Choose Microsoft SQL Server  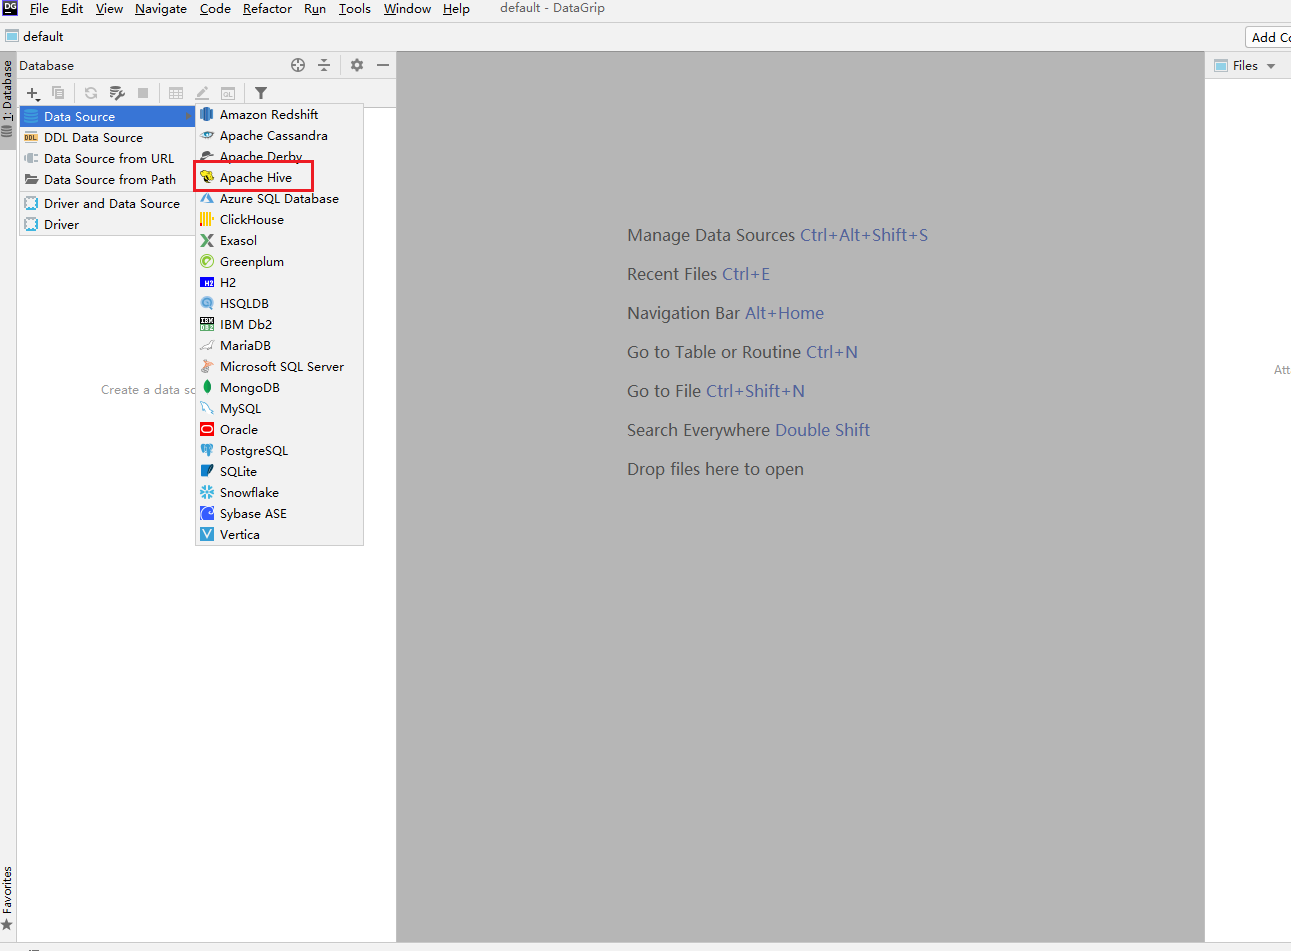[279, 366]
